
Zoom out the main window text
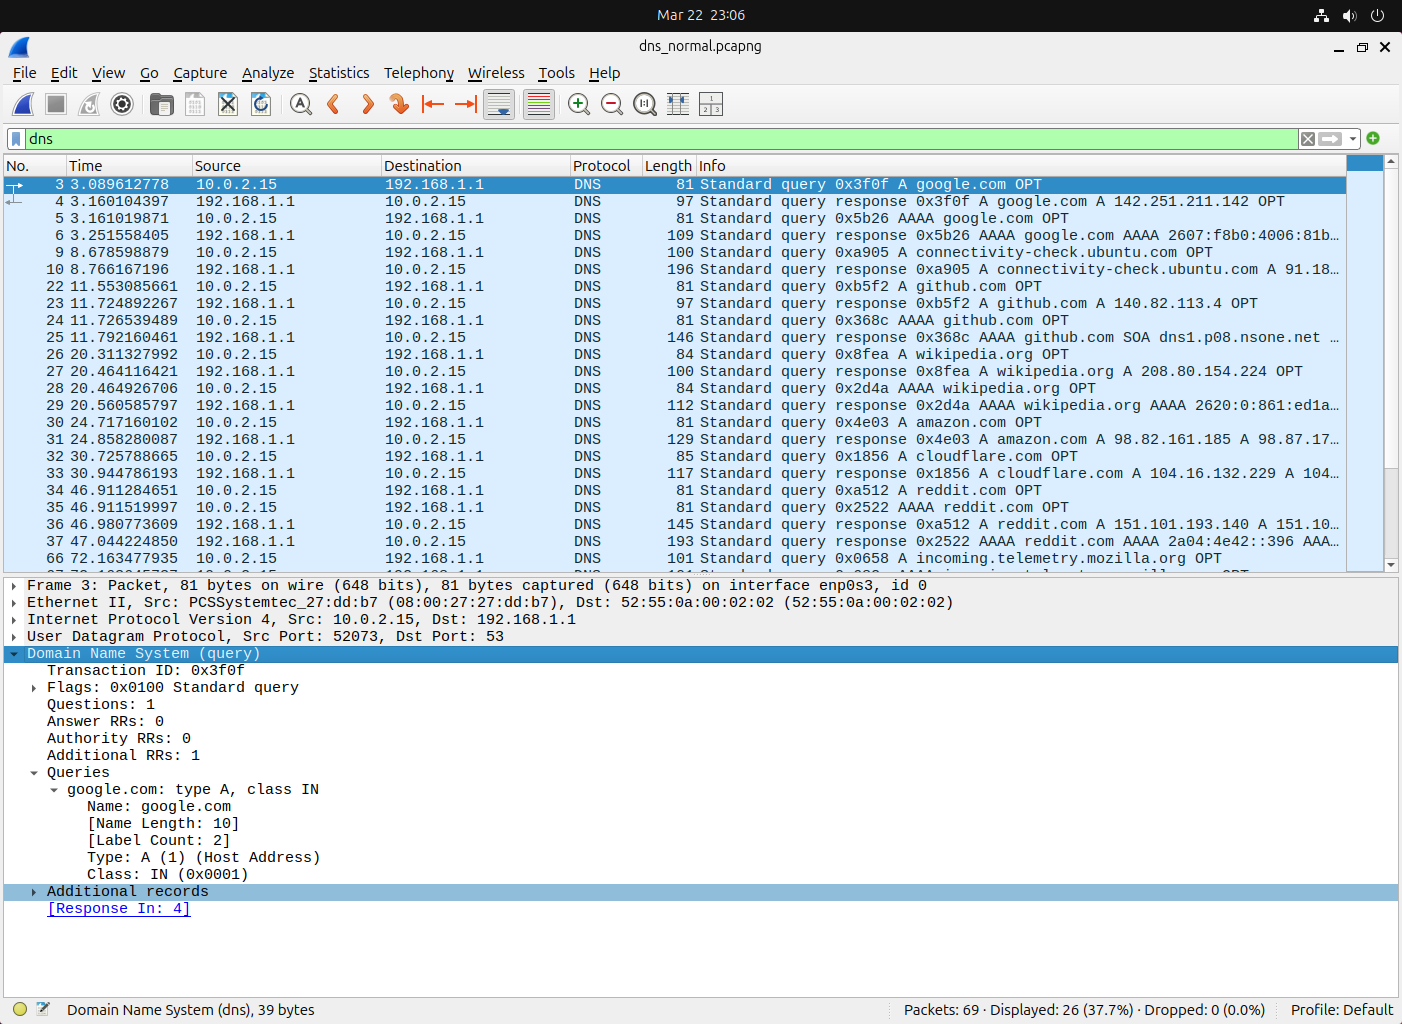[612, 104]
